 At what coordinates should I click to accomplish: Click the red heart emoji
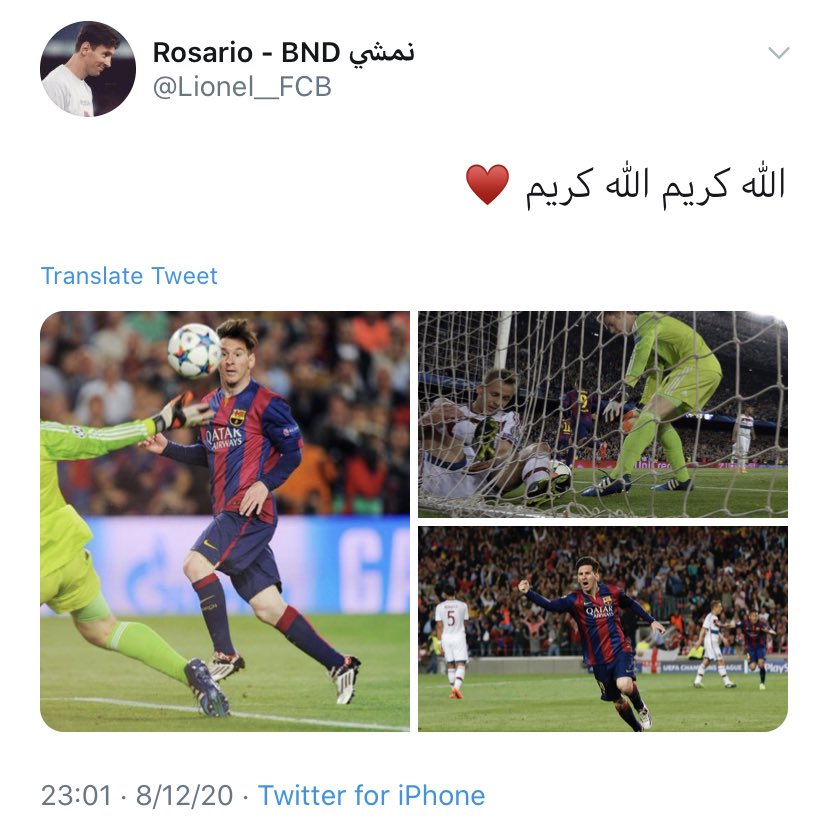click(x=487, y=184)
